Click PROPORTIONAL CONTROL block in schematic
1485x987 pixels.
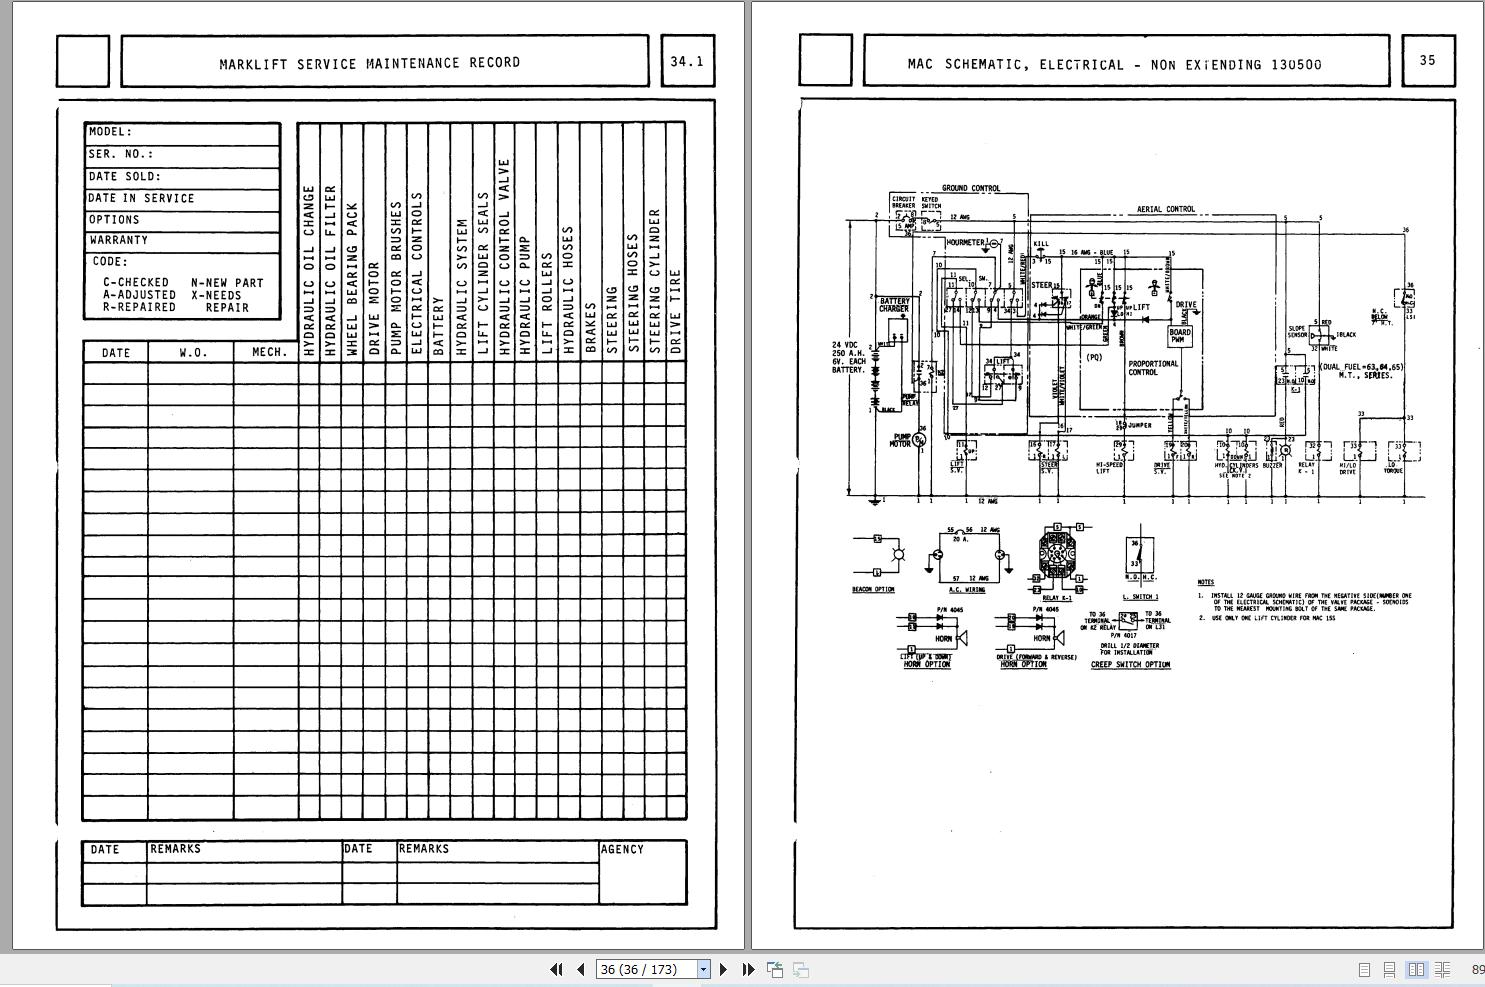tap(1153, 368)
